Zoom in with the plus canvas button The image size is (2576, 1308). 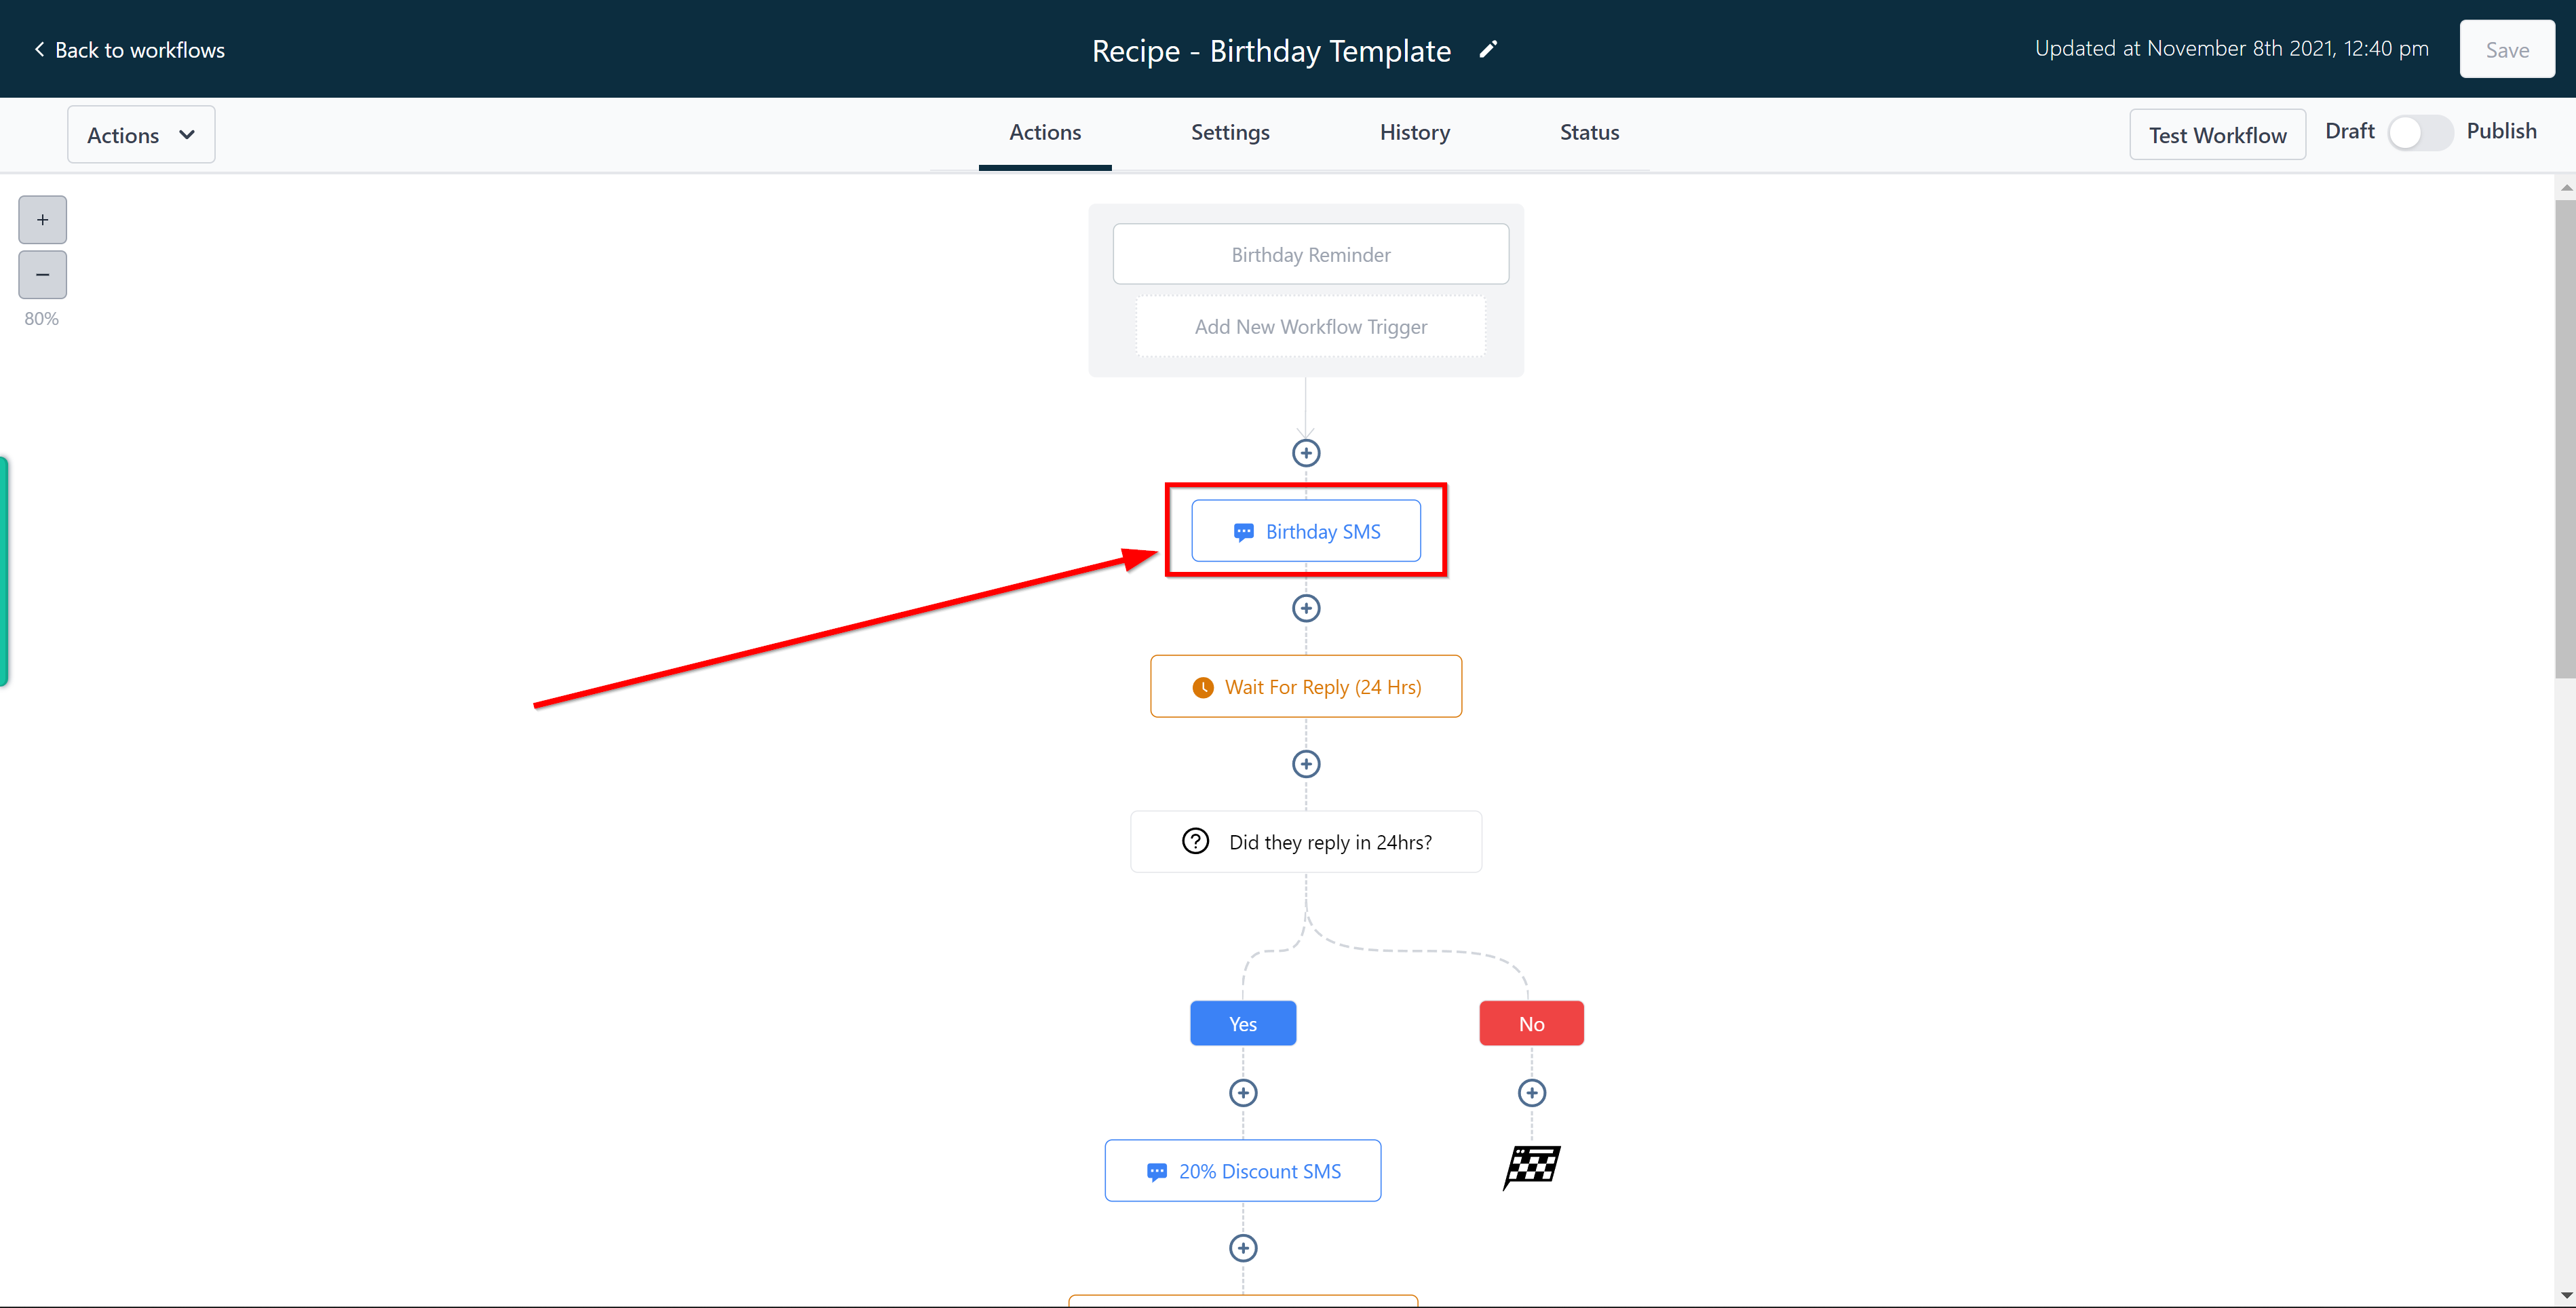tap(42, 220)
